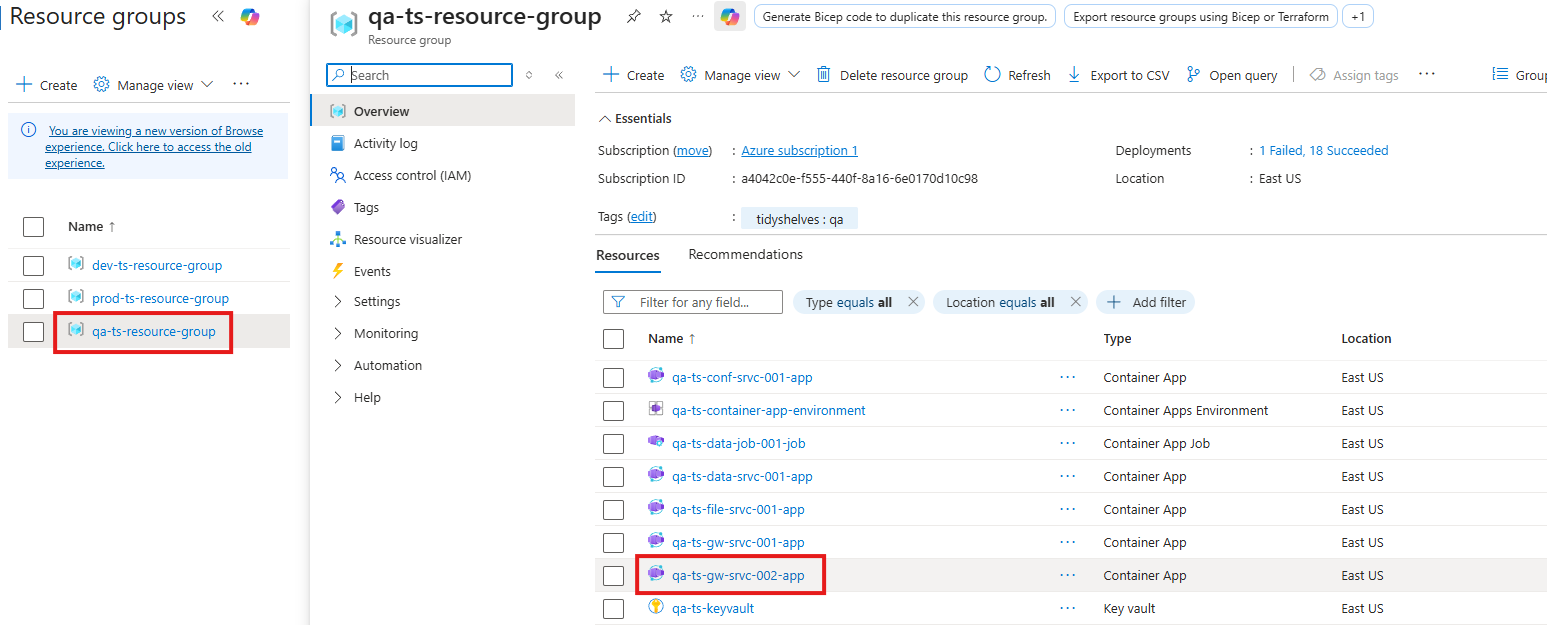Screen dimensions: 1547x625
Task: Select all resource groups checkbox
Action: click(33, 227)
